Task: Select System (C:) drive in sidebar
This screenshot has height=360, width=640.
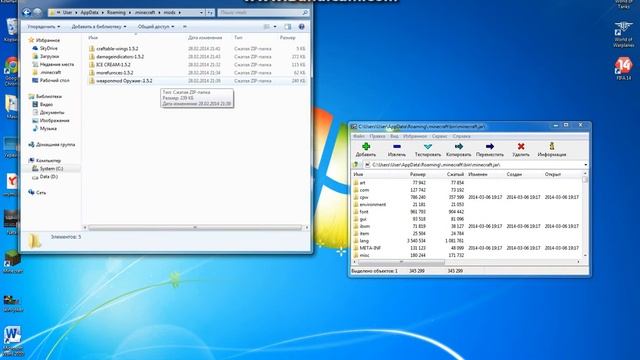Action: [51, 169]
